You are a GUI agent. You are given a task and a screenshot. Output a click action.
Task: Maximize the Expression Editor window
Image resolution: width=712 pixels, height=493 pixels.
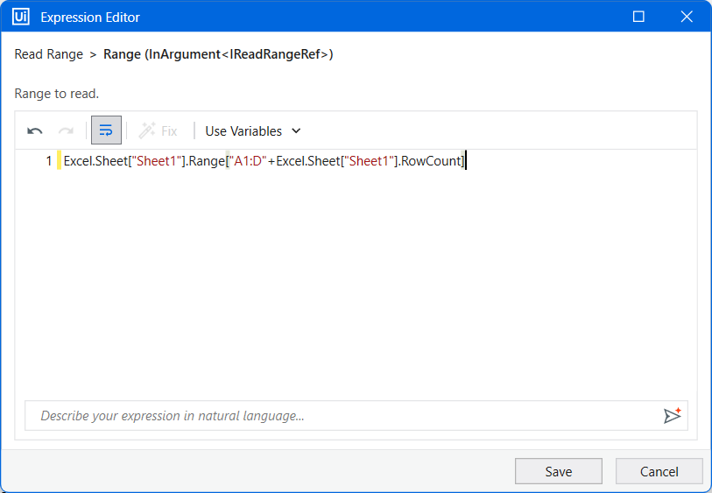click(x=638, y=17)
